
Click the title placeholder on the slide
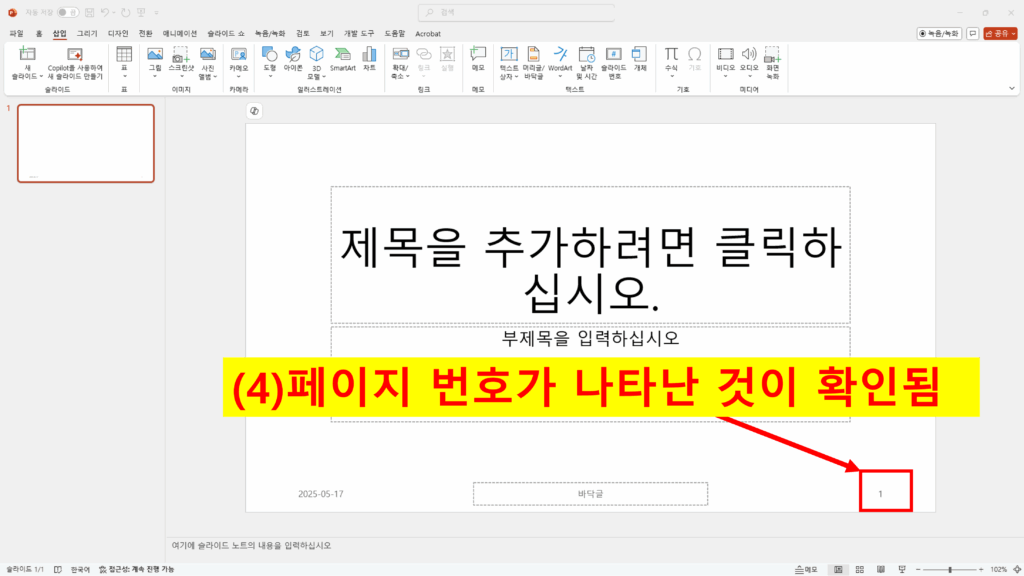[590, 255]
